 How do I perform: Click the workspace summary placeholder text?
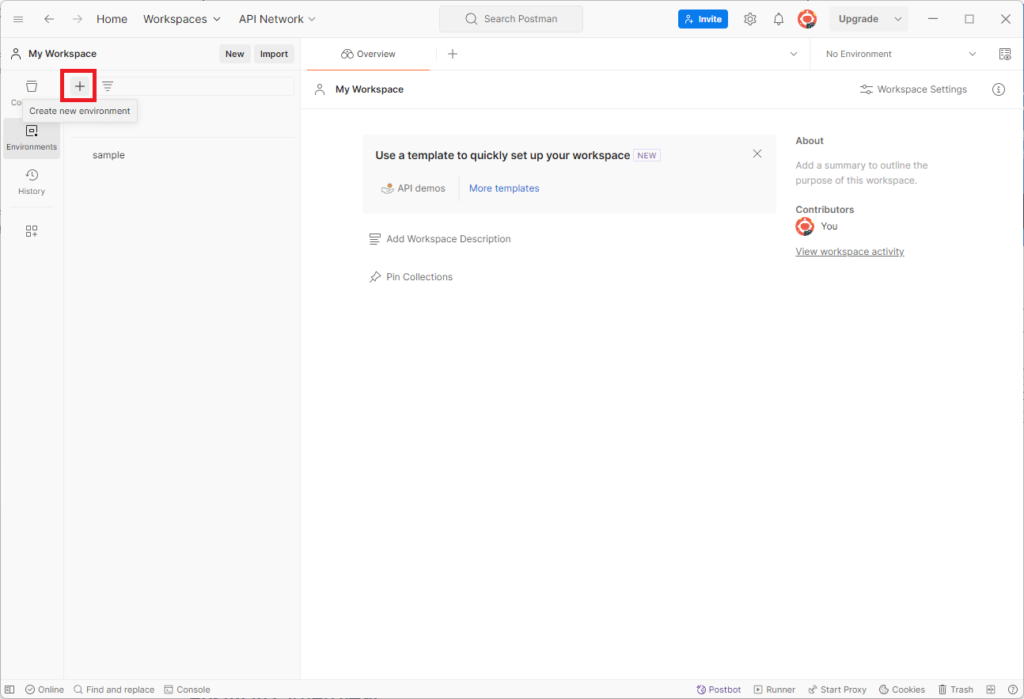pyautogui.click(x=861, y=173)
